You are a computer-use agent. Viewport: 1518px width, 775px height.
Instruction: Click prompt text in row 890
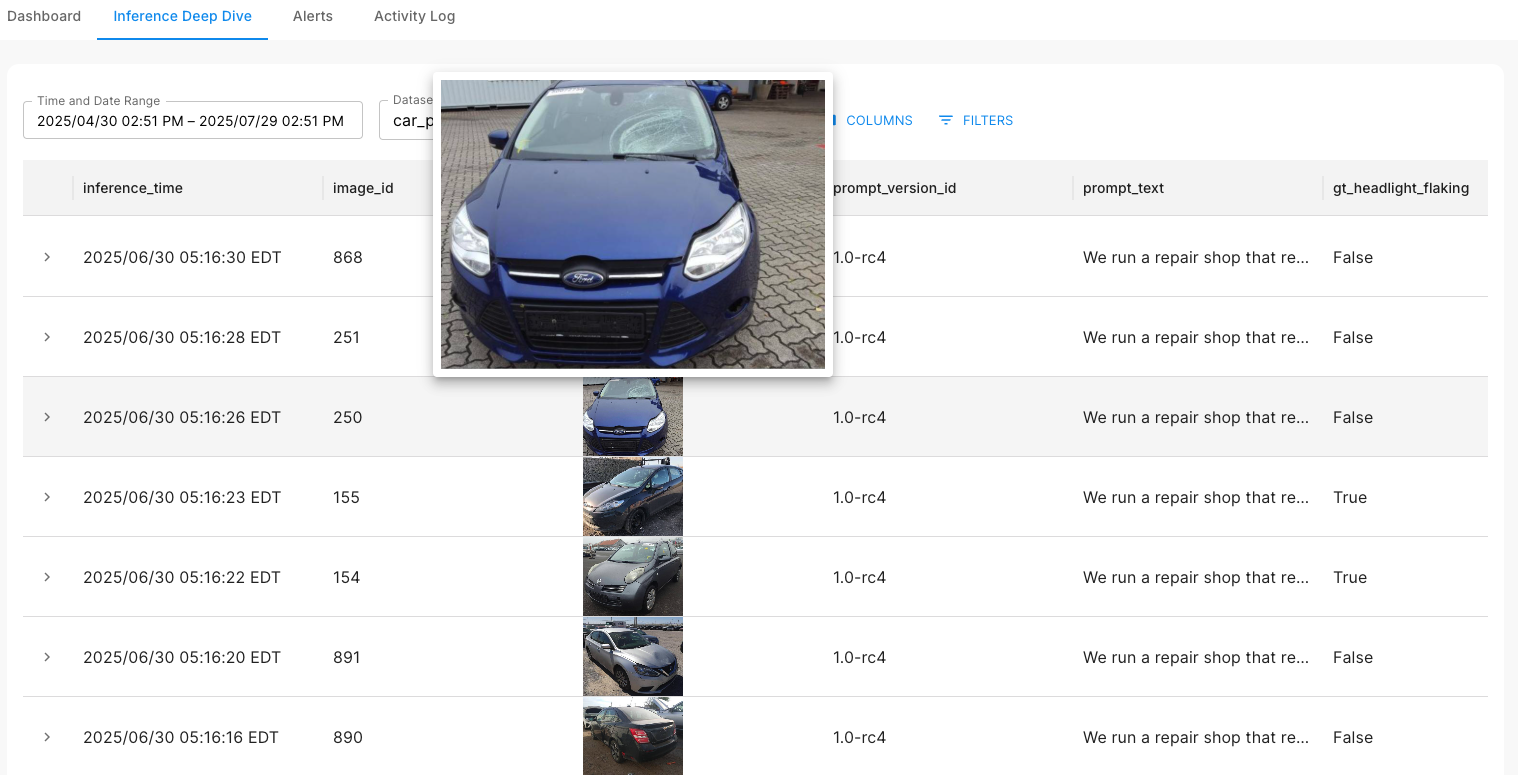[x=1196, y=737]
